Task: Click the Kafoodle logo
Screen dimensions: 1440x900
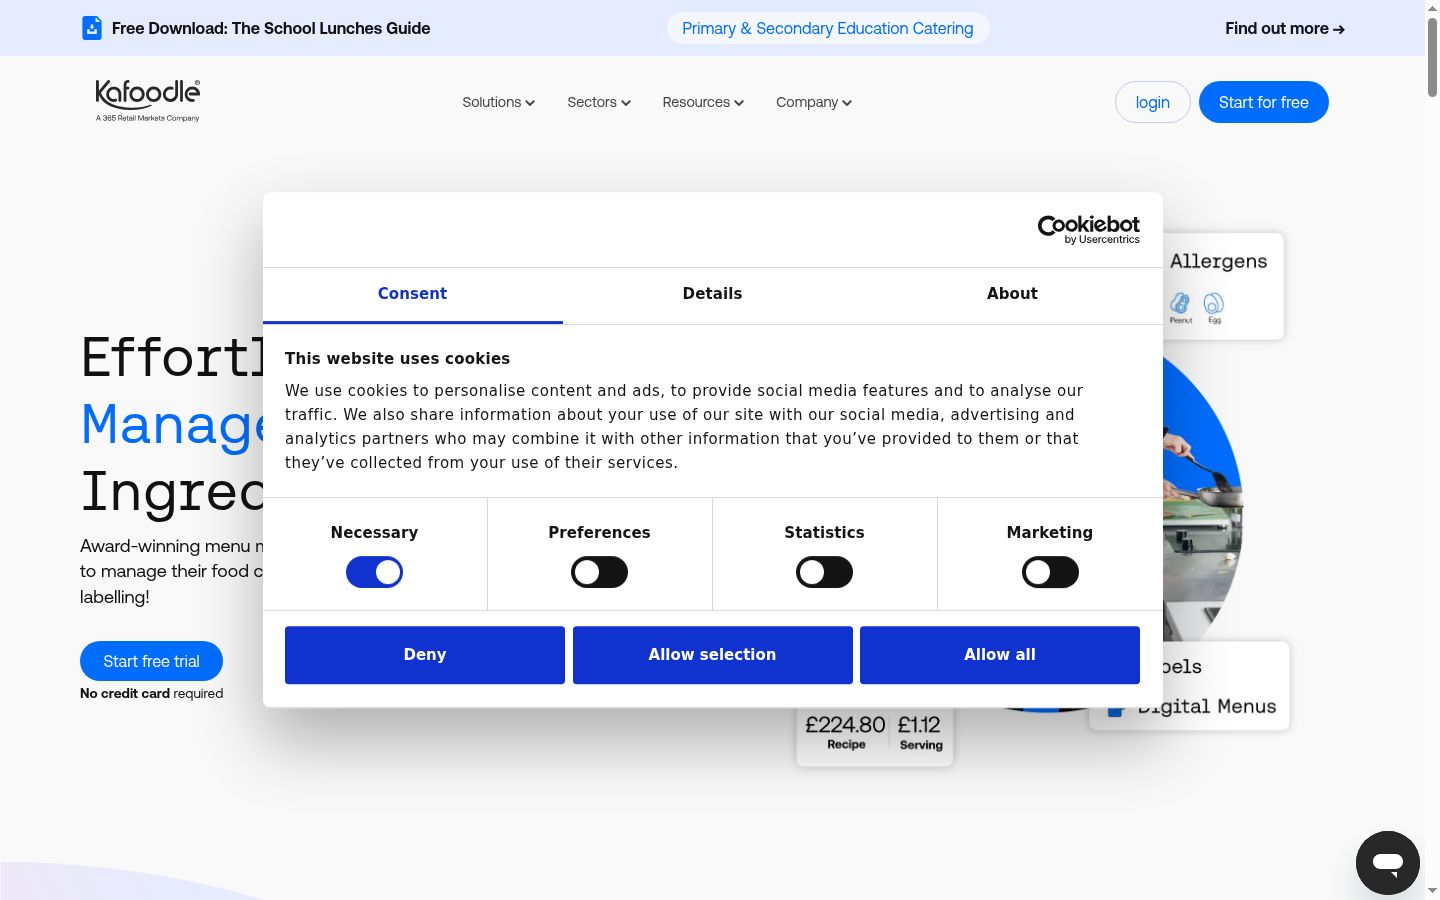Action: [x=148, y=101]
